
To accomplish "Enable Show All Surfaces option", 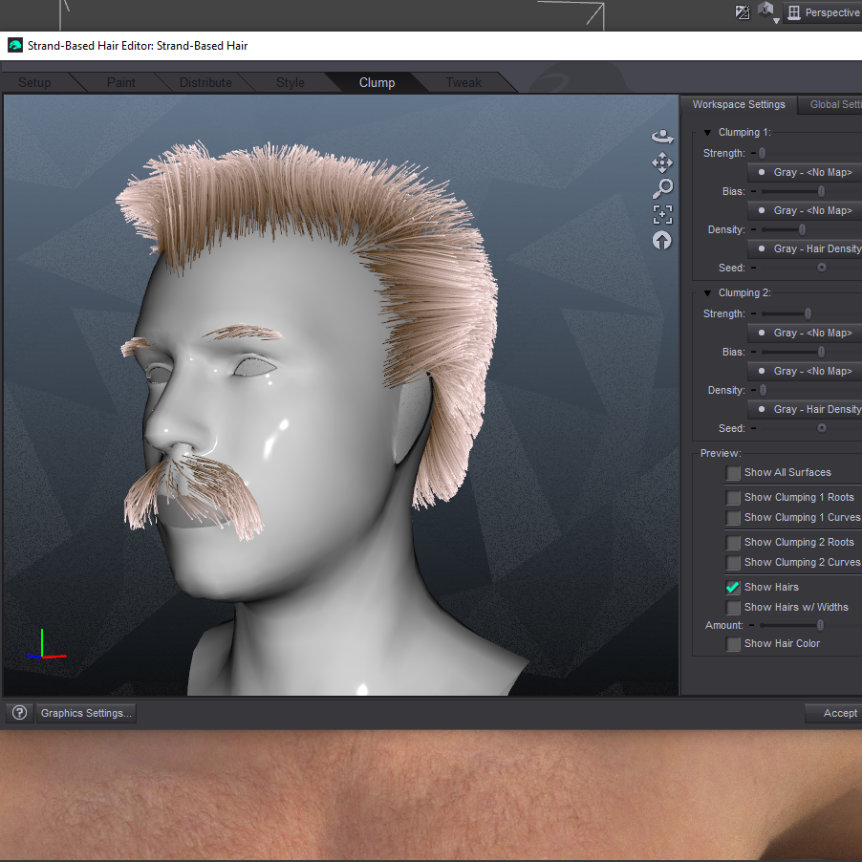I will pyautogui.click(x=733, y=473).
